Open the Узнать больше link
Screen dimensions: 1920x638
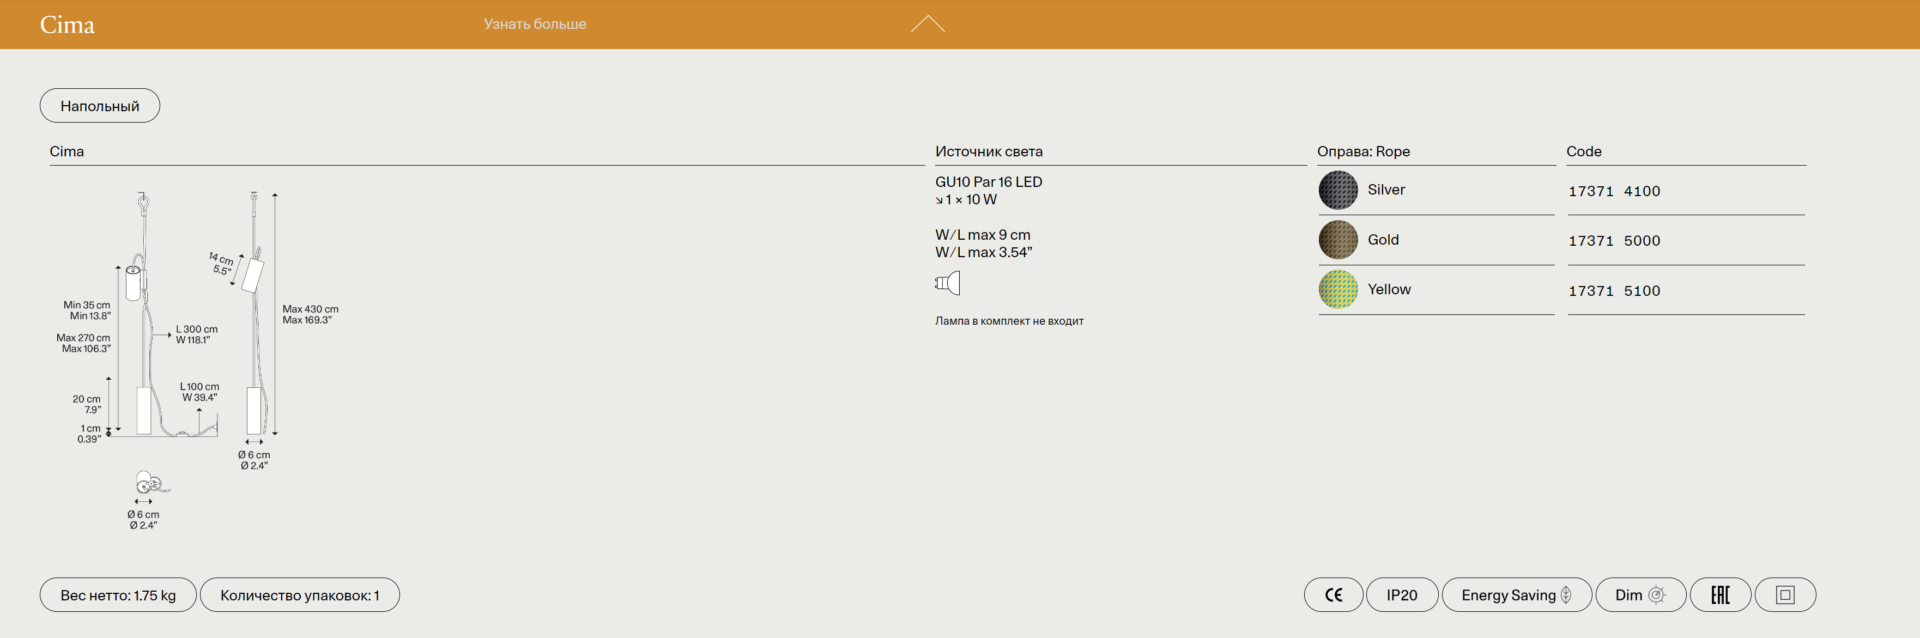click(534, 24)
